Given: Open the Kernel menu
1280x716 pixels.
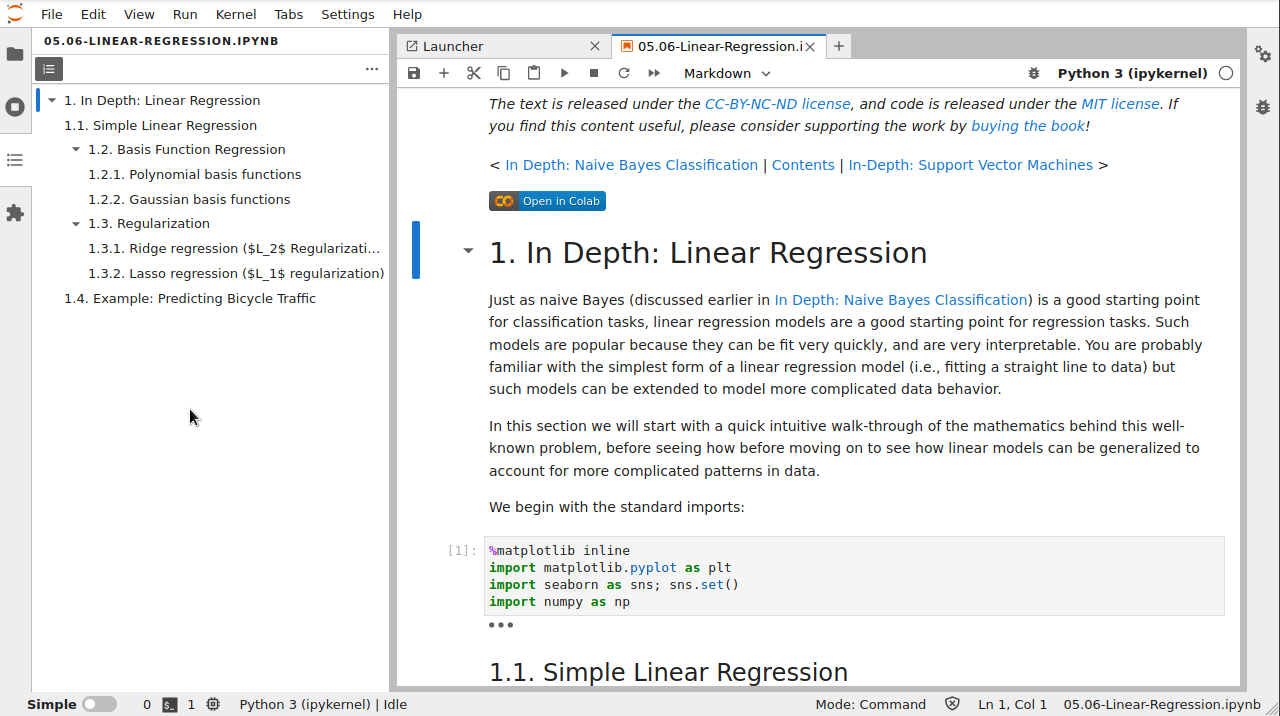Looking at the screenshot, I should [x=235, y=14].
